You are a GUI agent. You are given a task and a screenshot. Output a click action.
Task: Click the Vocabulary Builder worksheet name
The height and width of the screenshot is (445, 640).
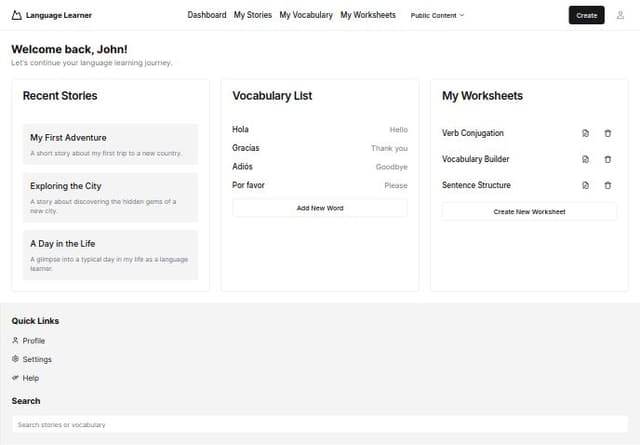[476, 159]
